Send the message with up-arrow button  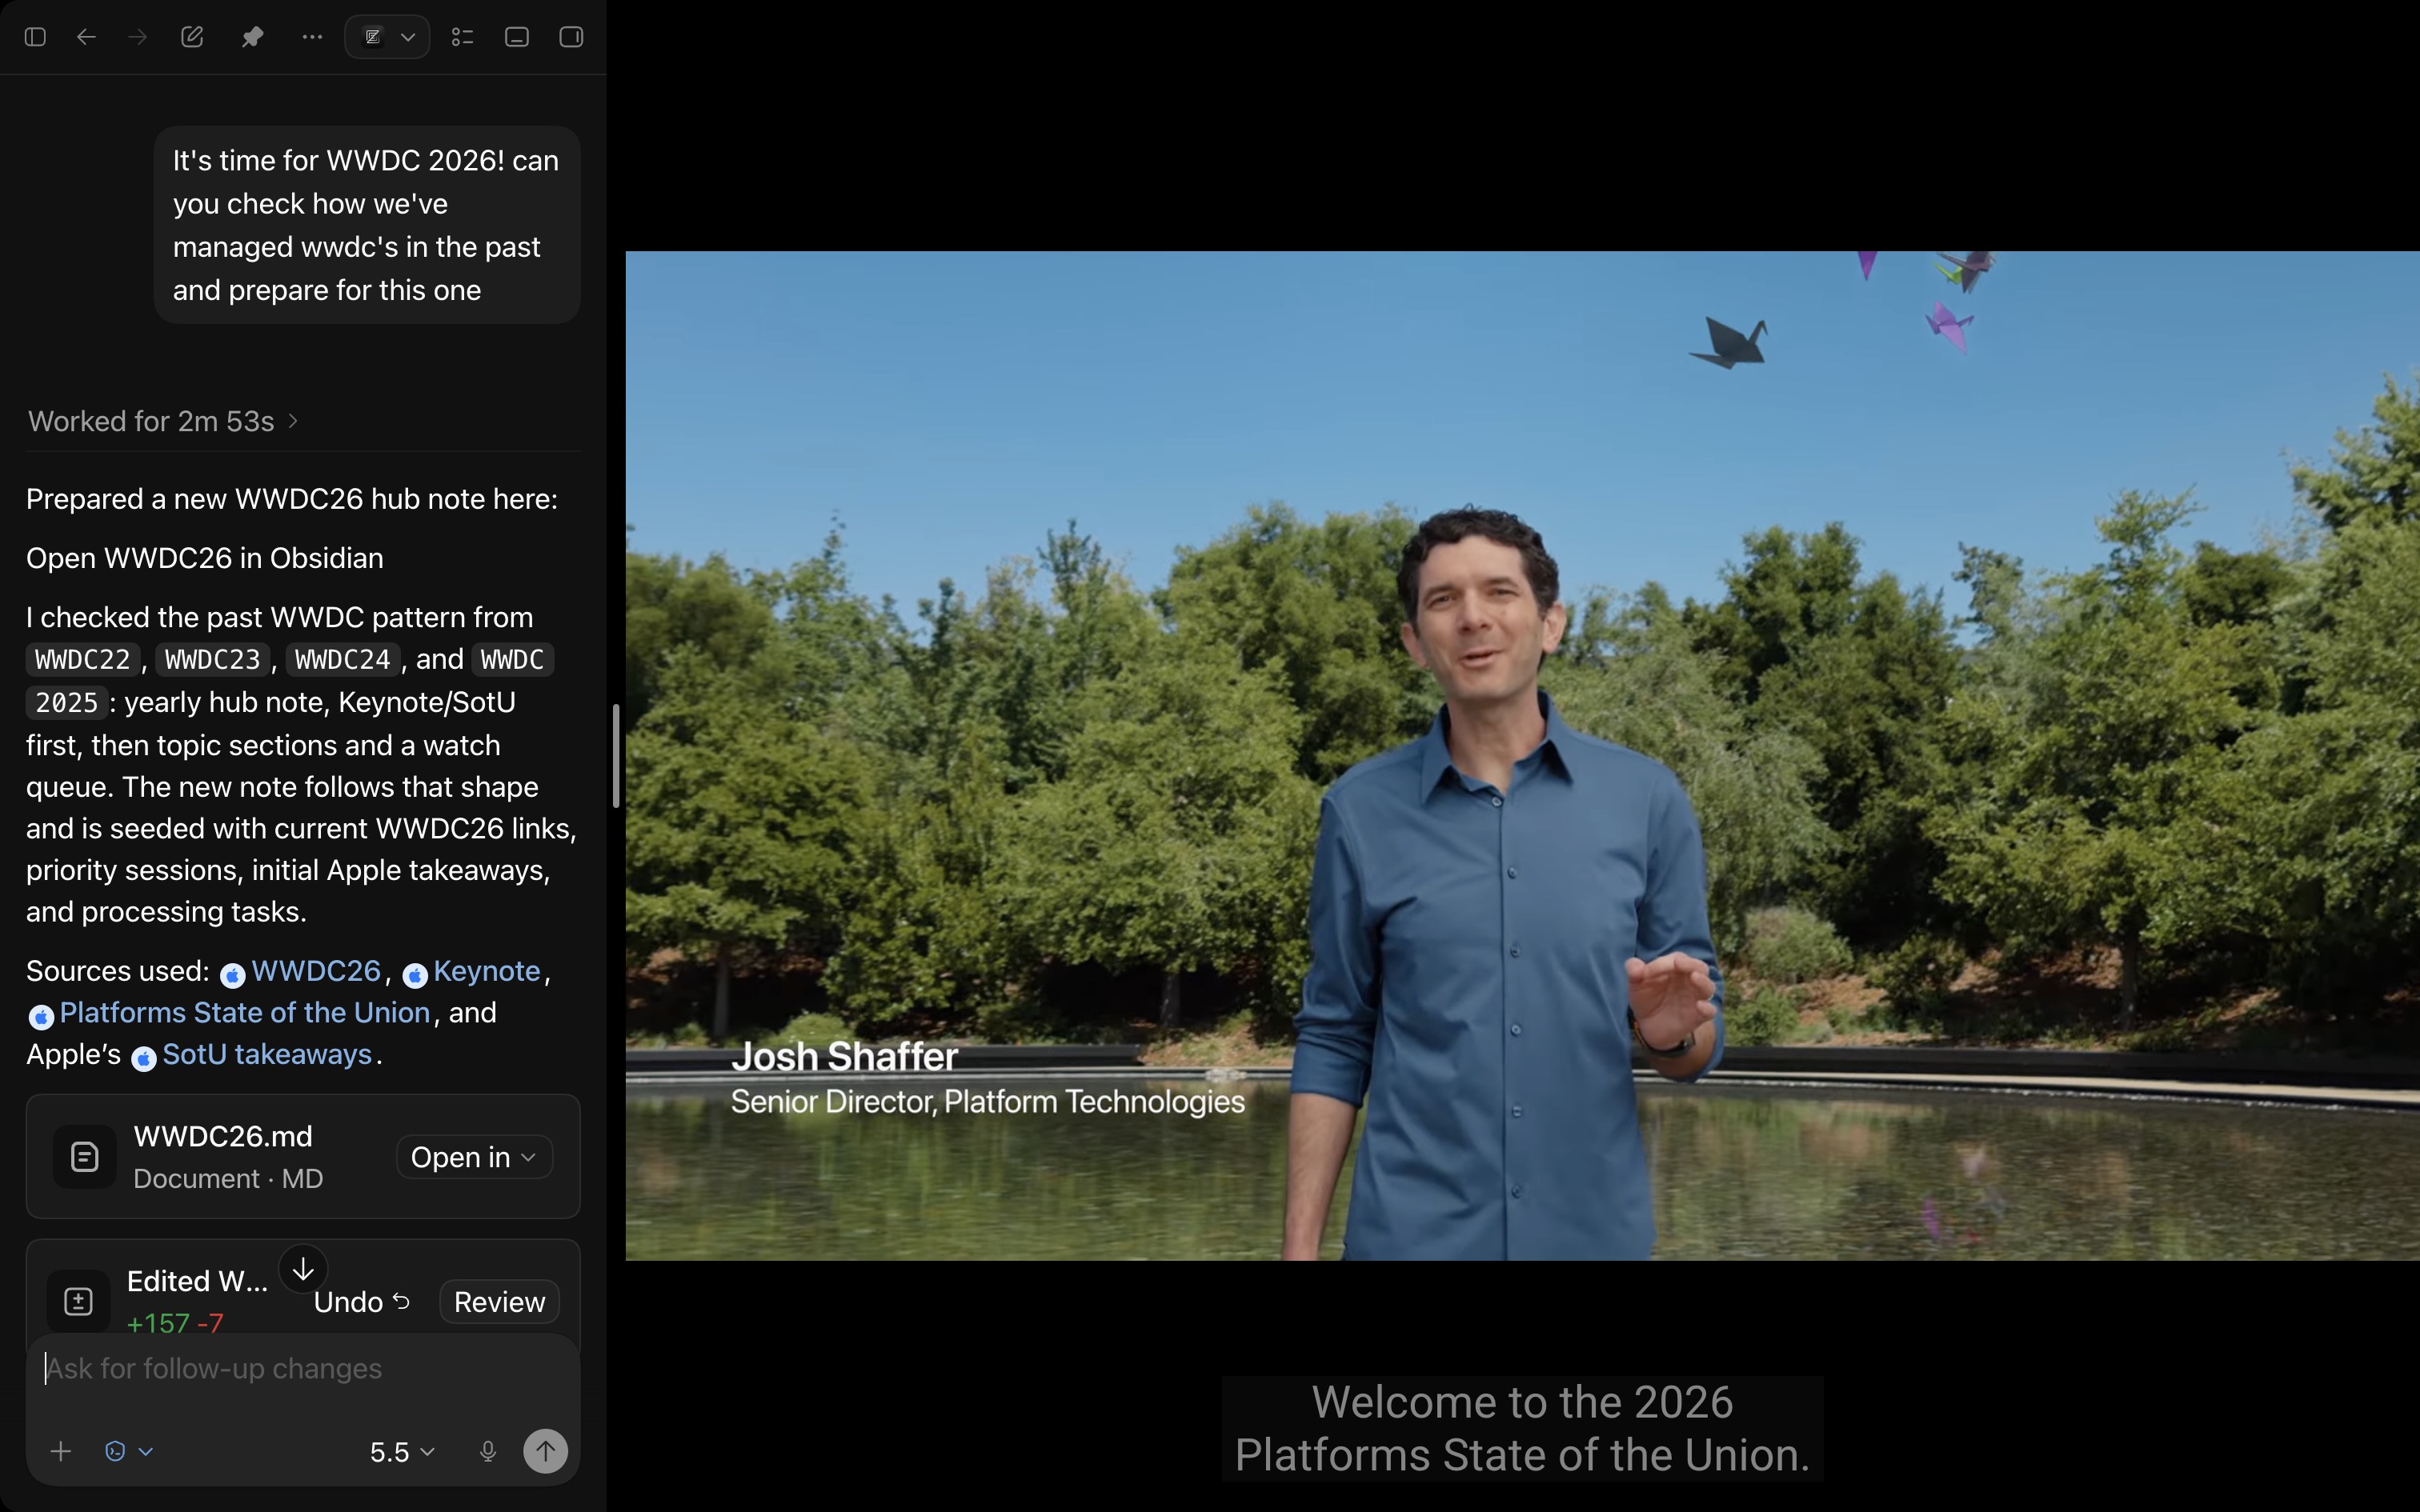coord(546,1451)
